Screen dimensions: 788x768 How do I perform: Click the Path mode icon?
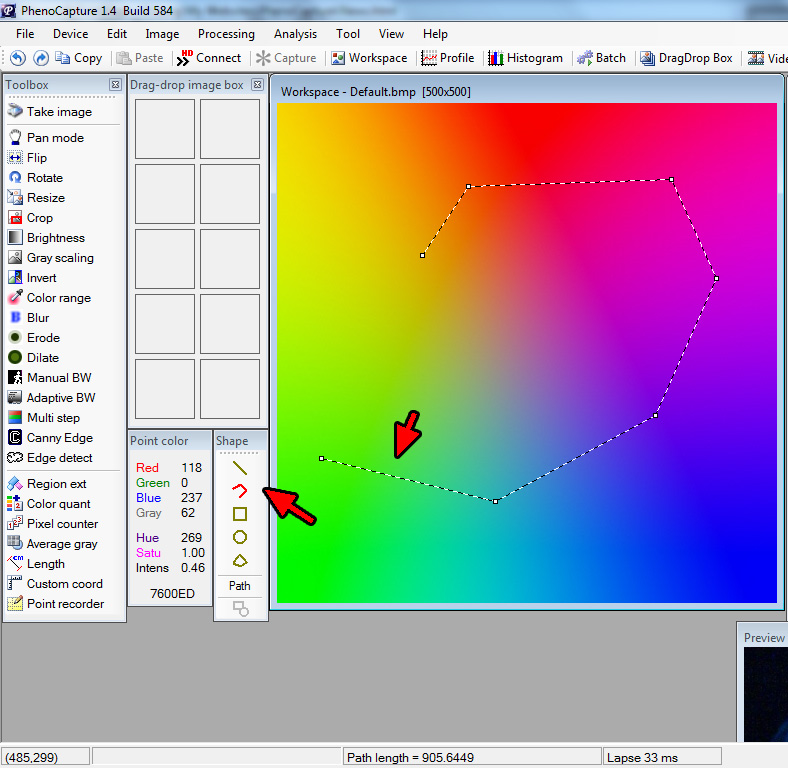tap(240, 607)
